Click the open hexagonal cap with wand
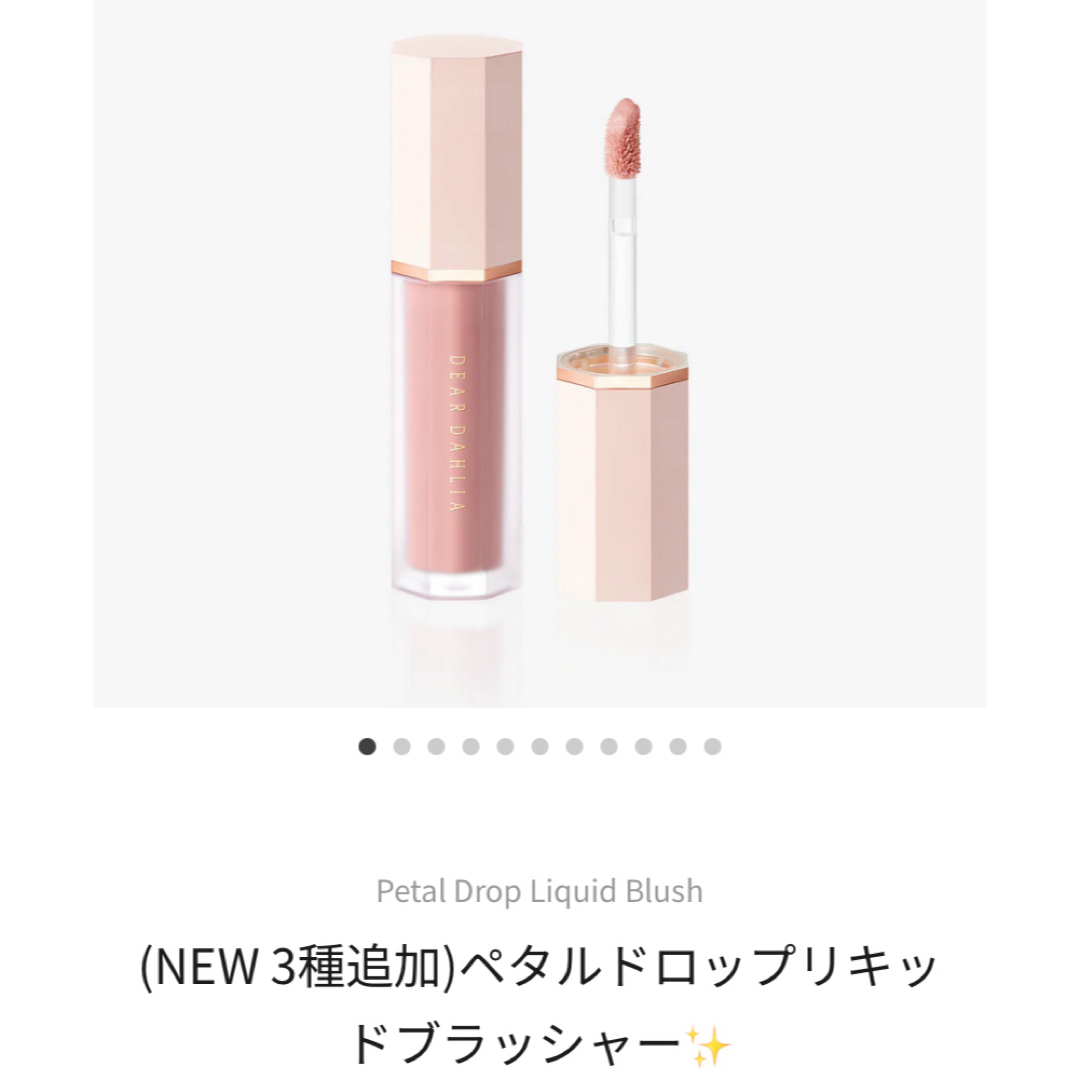 click(x=621, y=474)
